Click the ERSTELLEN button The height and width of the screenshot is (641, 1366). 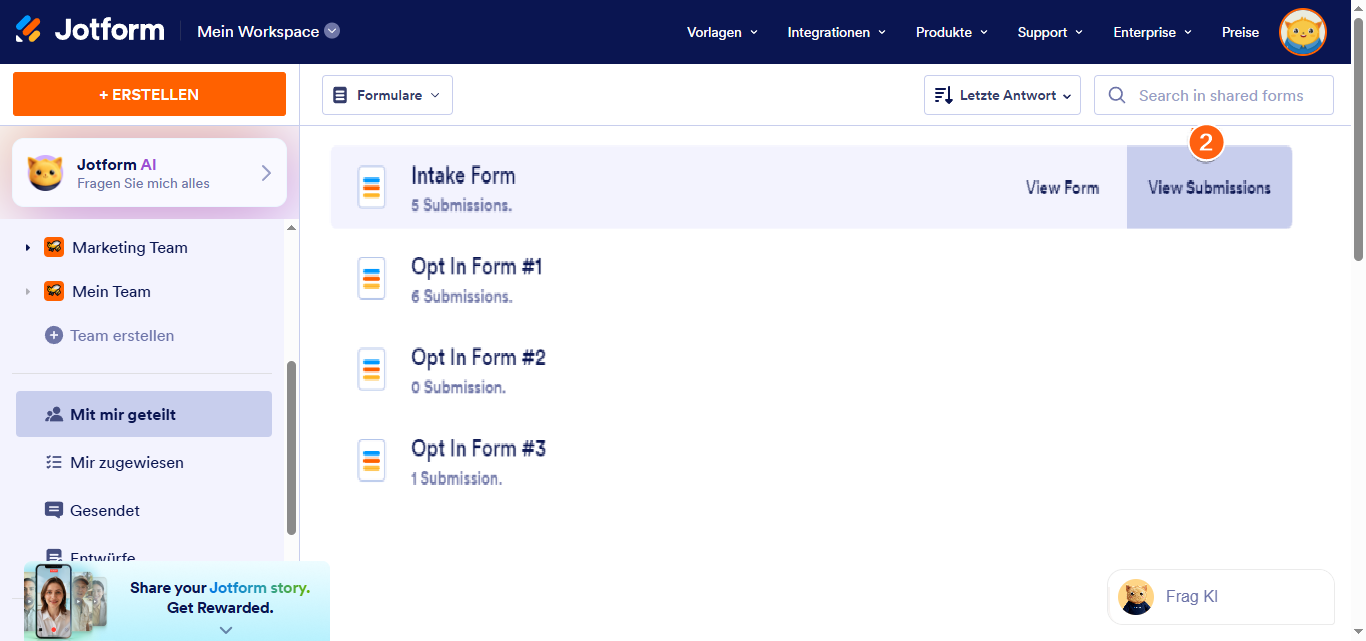click(149, 94)
